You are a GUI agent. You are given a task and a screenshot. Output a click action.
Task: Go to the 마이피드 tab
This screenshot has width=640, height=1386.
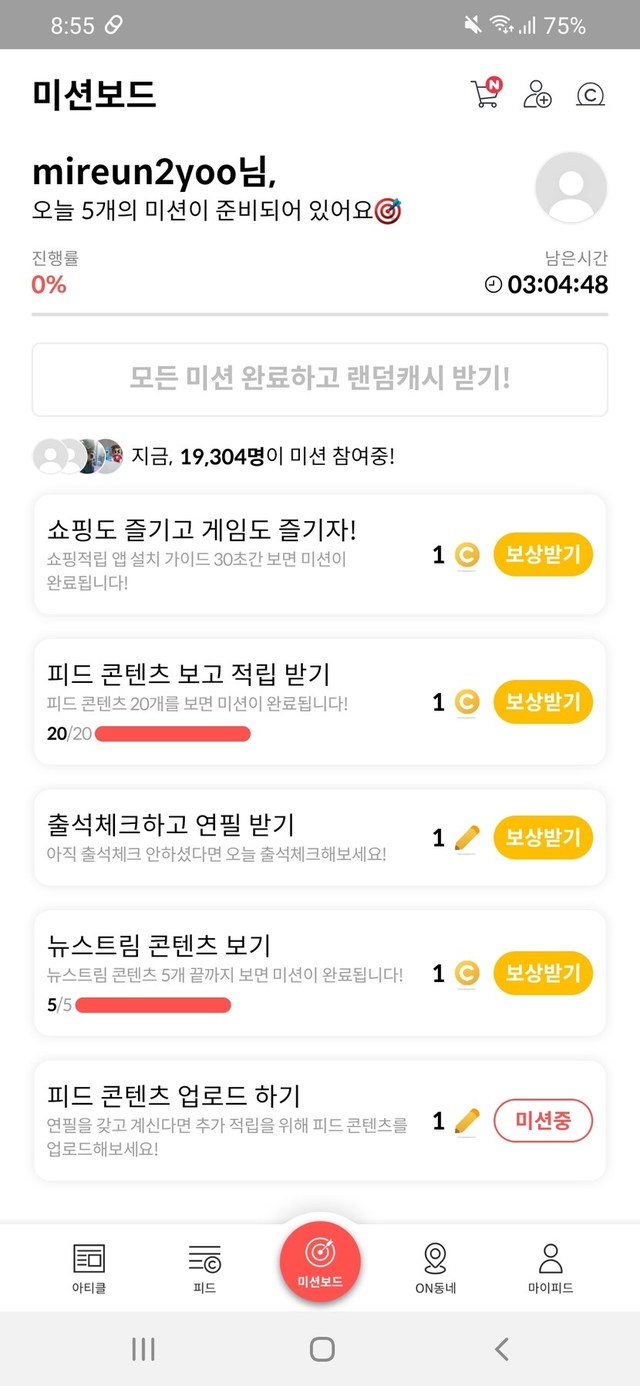550,1268
